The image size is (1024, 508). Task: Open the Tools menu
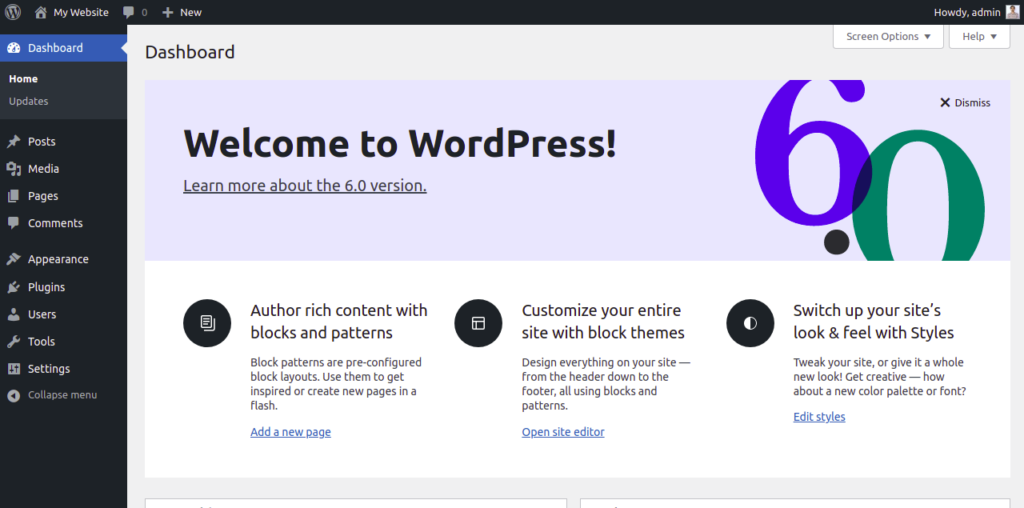(63, 341)
